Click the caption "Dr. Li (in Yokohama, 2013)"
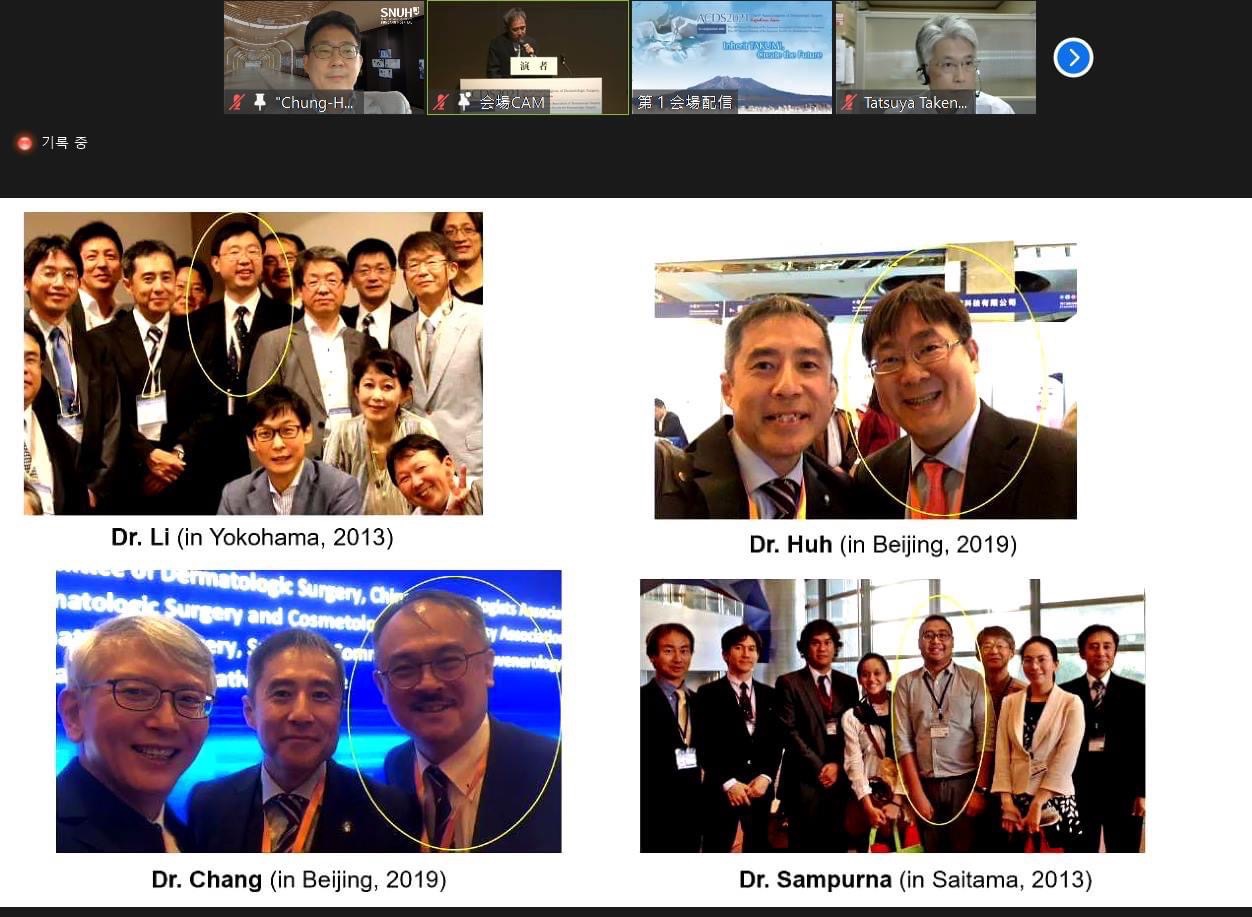 click(x=252, y=537)
